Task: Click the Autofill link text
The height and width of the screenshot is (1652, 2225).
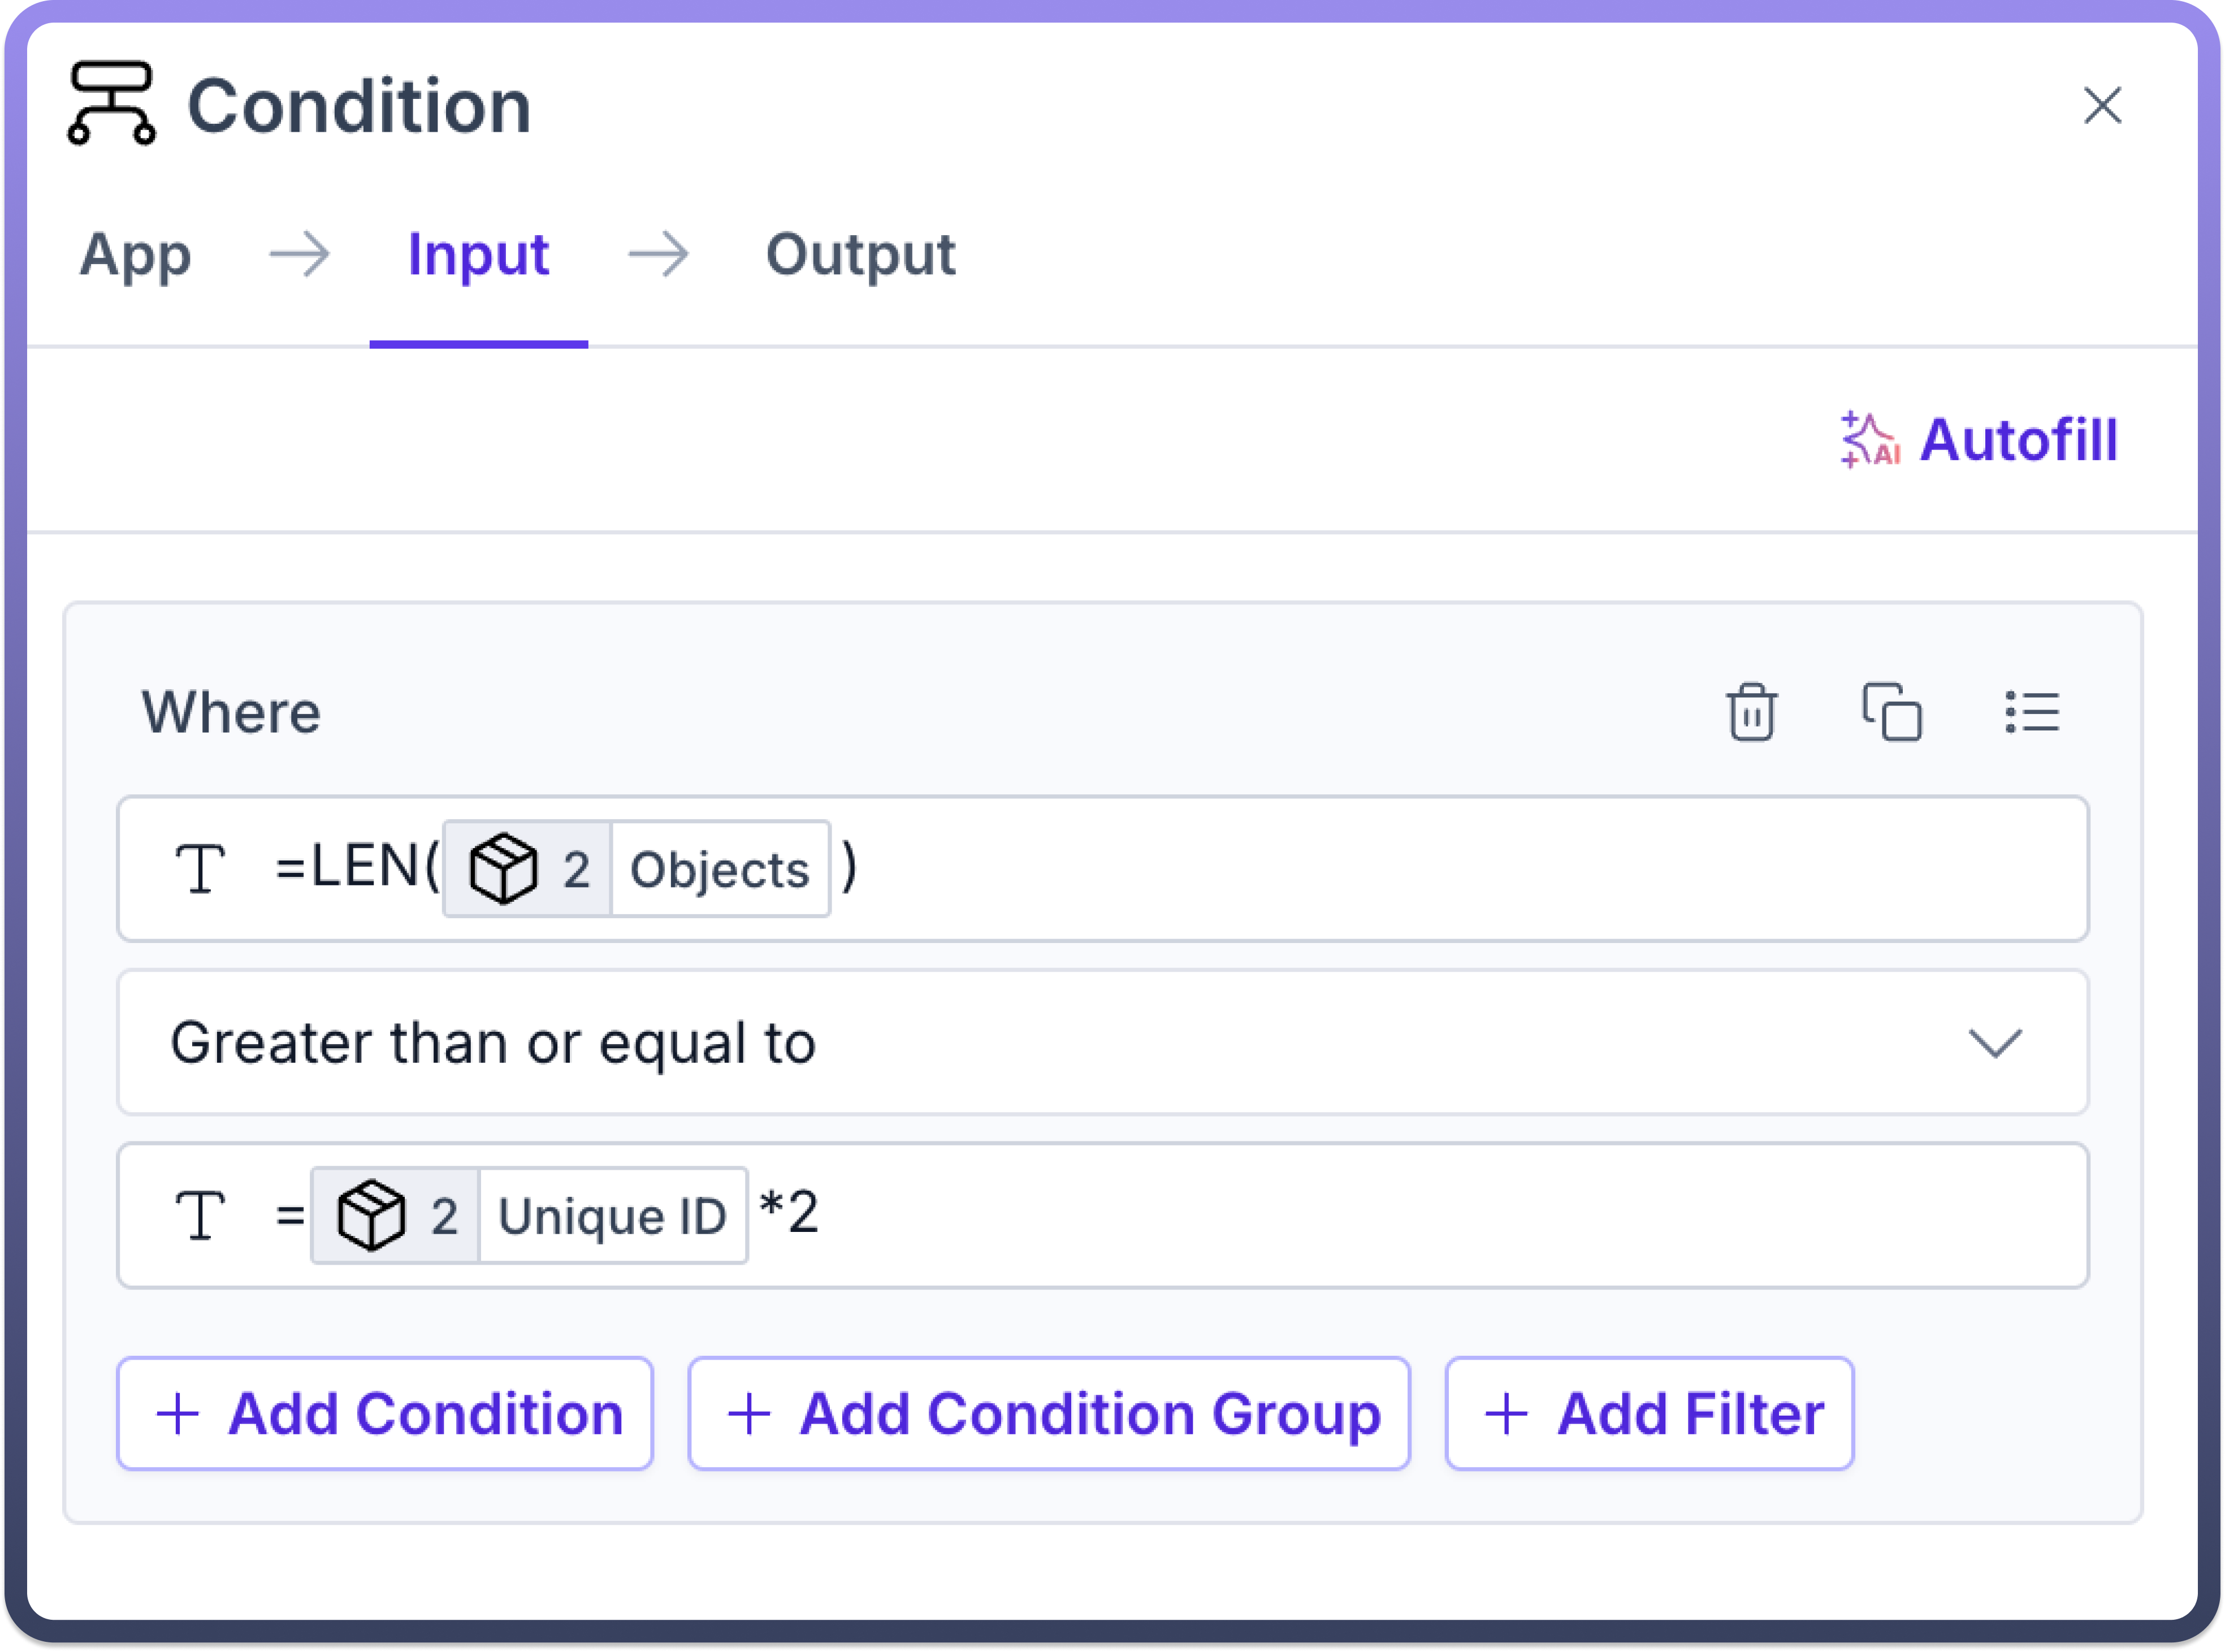Action: tap(2018, 440)
